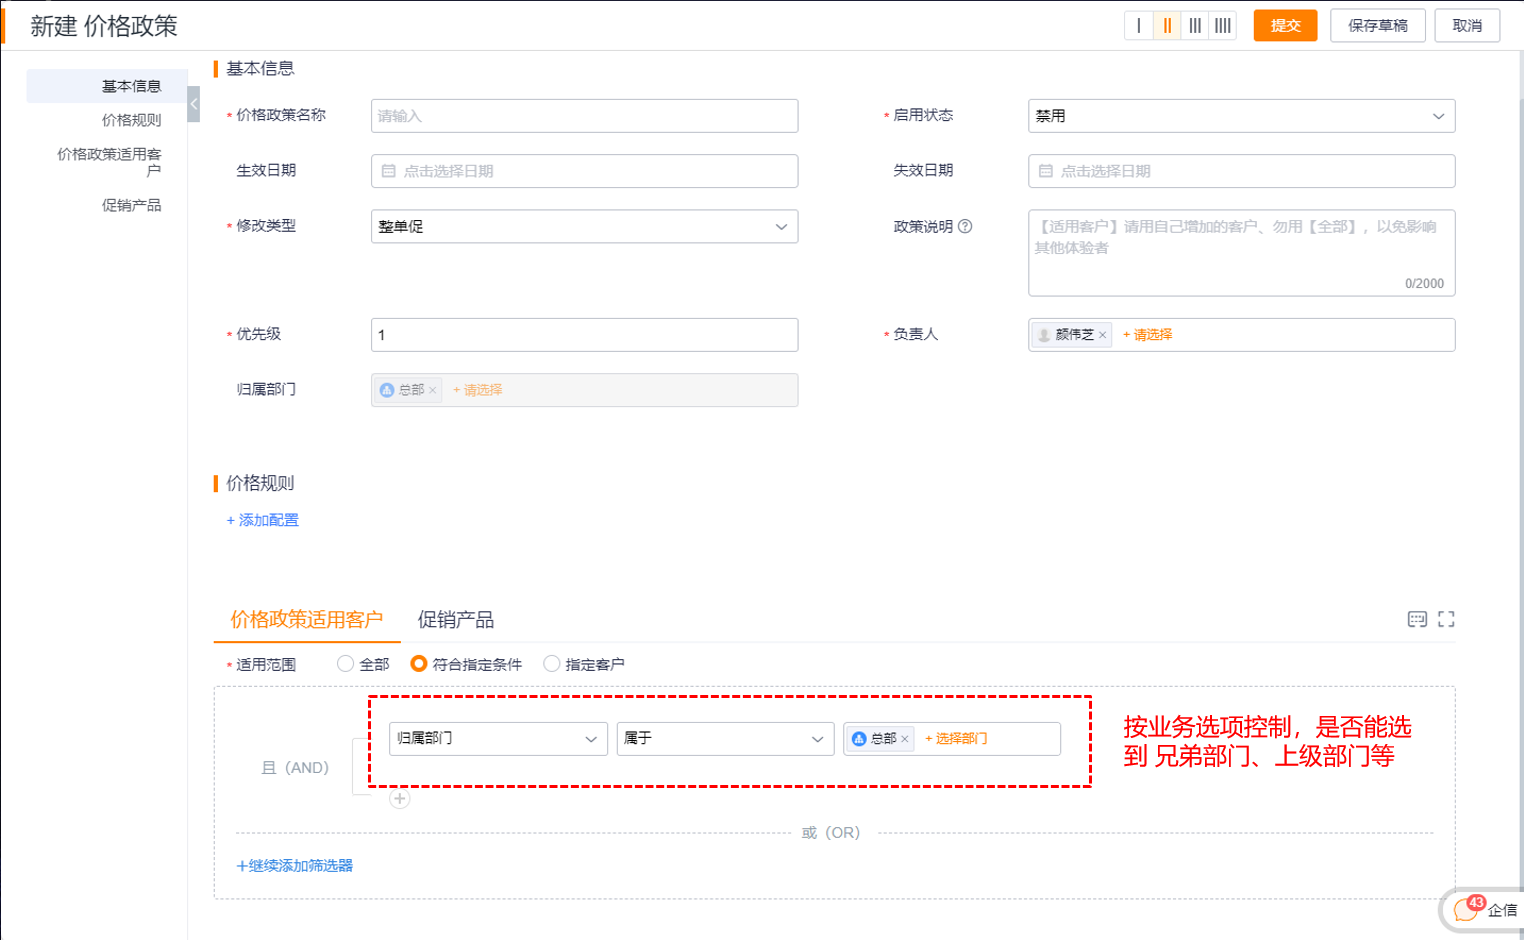
Task: Select the 指定客户 radio option
Action: click(551, 664)
